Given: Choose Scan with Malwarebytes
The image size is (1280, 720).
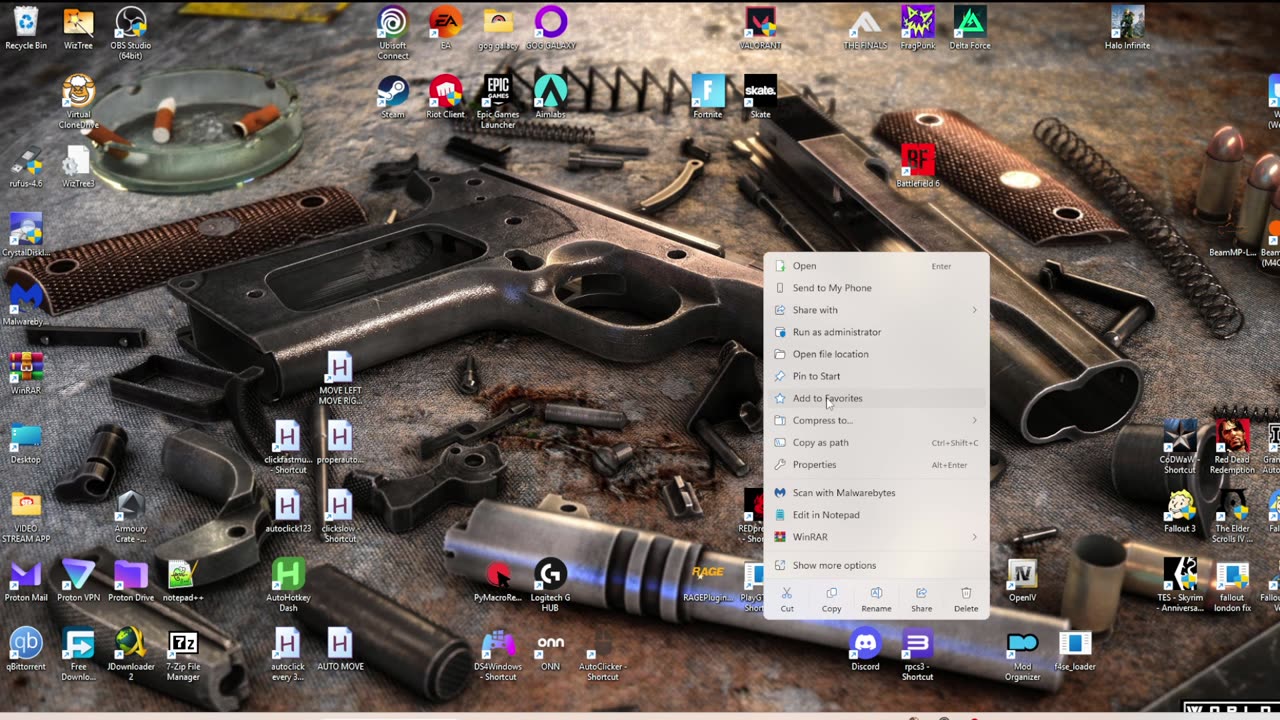Looking at the screenshot, I should tap(876, 493).
